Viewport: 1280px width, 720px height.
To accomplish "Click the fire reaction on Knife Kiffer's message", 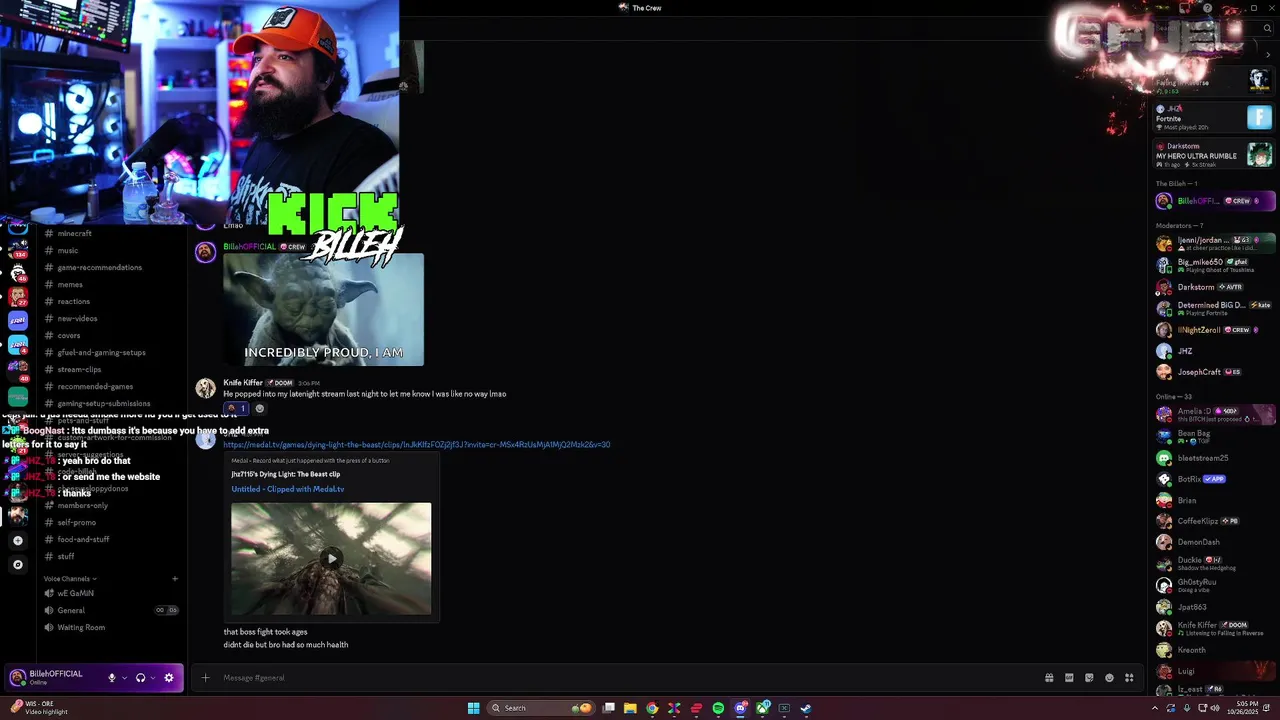I will pos(236,408).
